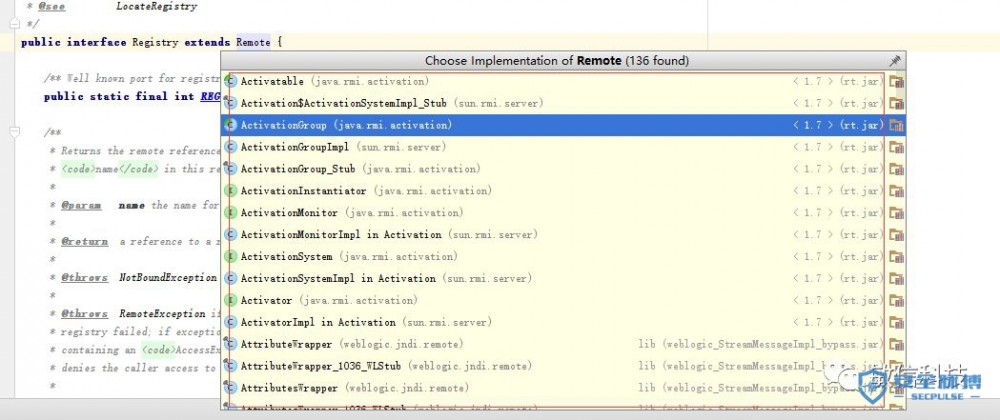Click LocateRegistry in the @see tag

tap(156, 7)
